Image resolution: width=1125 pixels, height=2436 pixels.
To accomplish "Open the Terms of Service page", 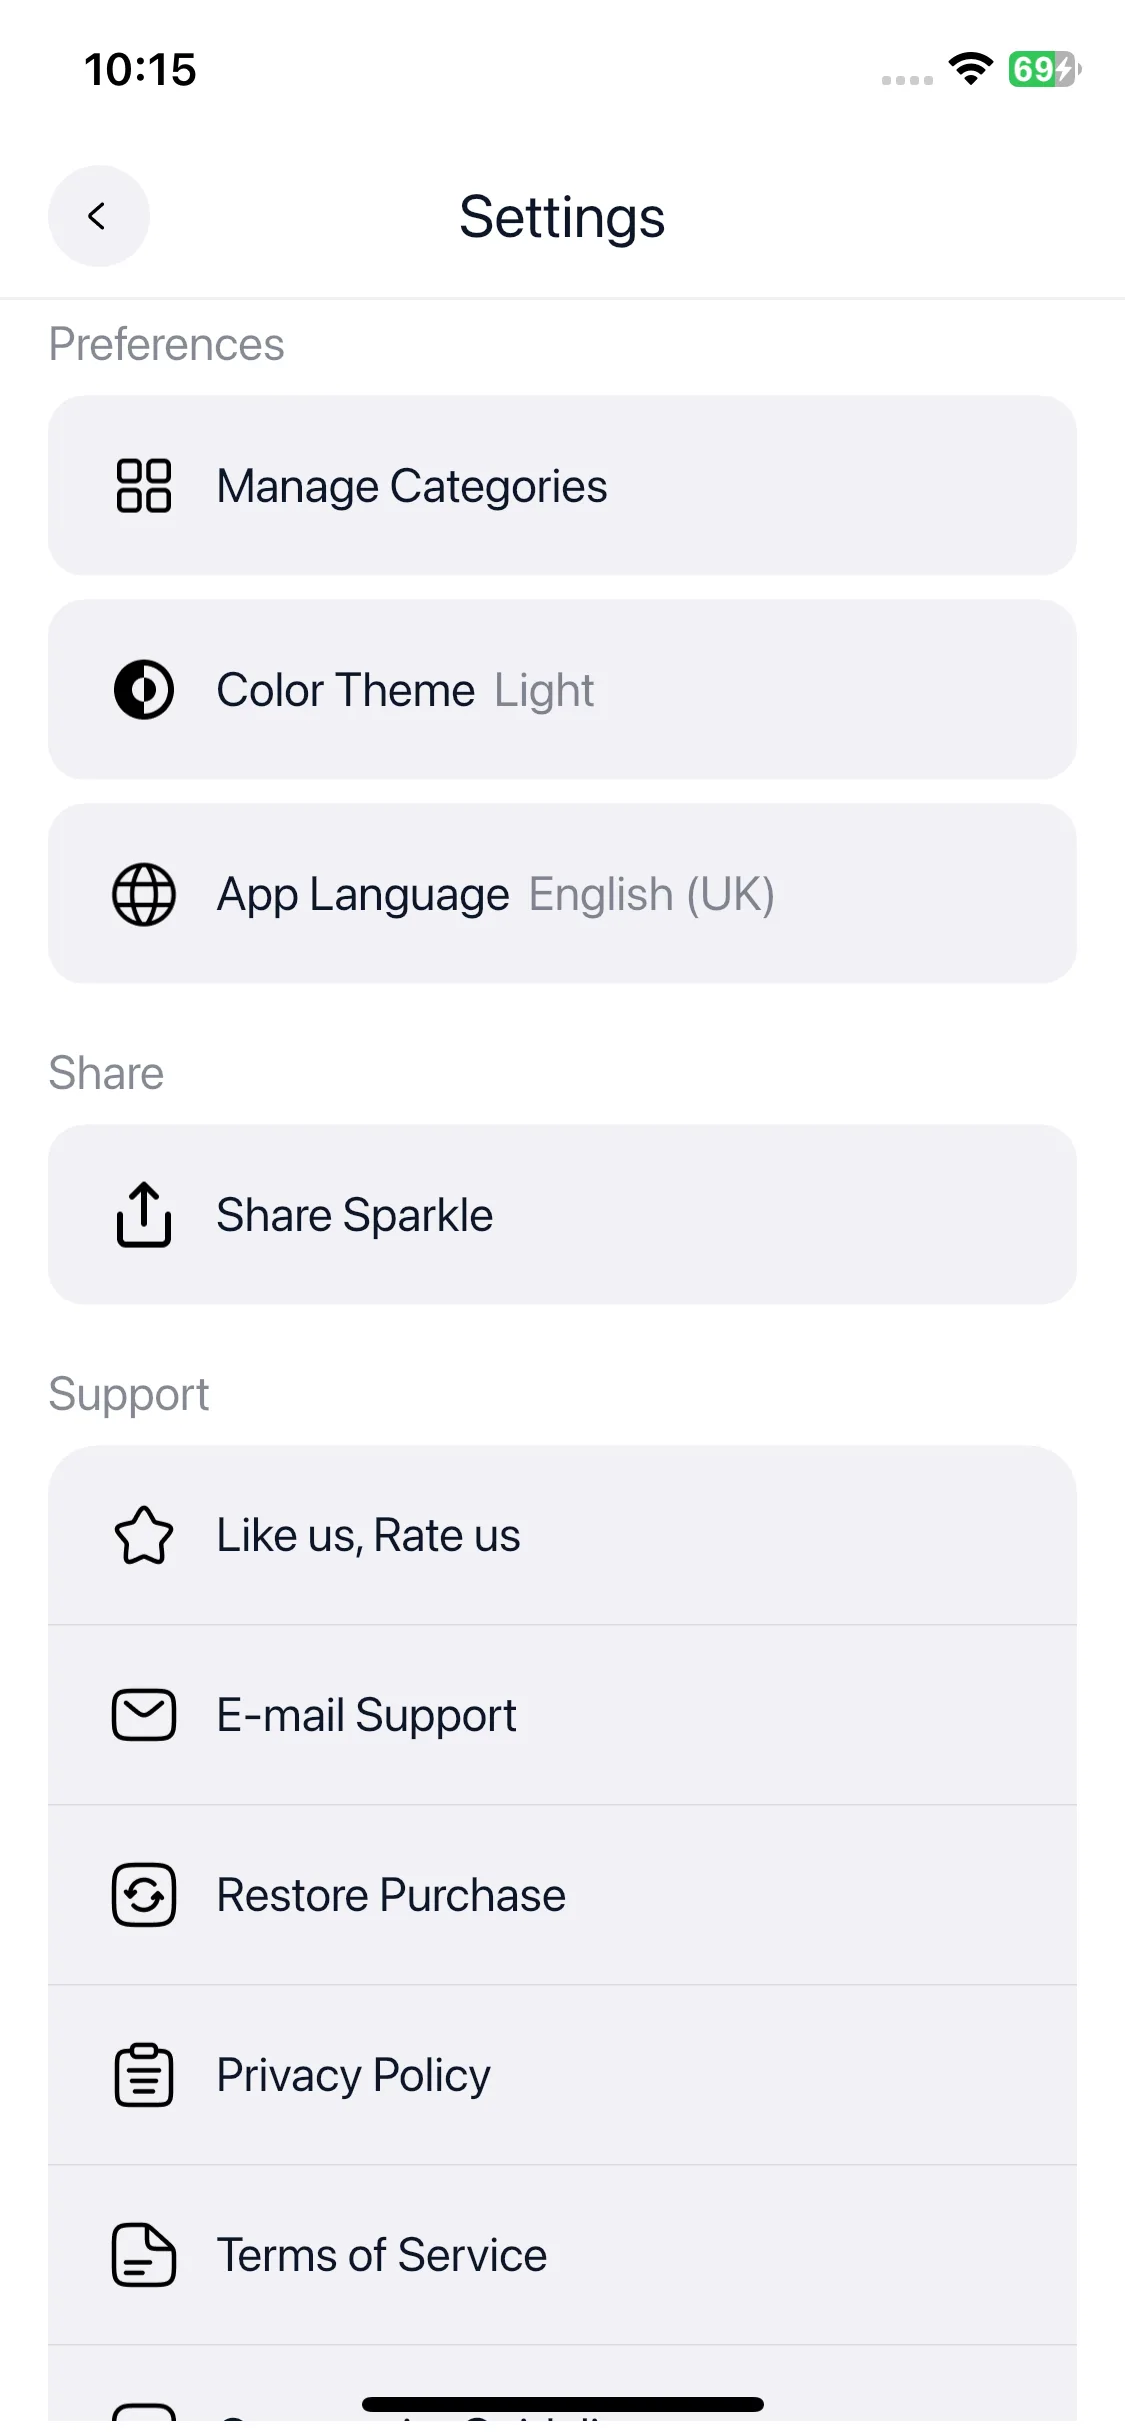I will pyautogui.click(x=562, y=2255).
